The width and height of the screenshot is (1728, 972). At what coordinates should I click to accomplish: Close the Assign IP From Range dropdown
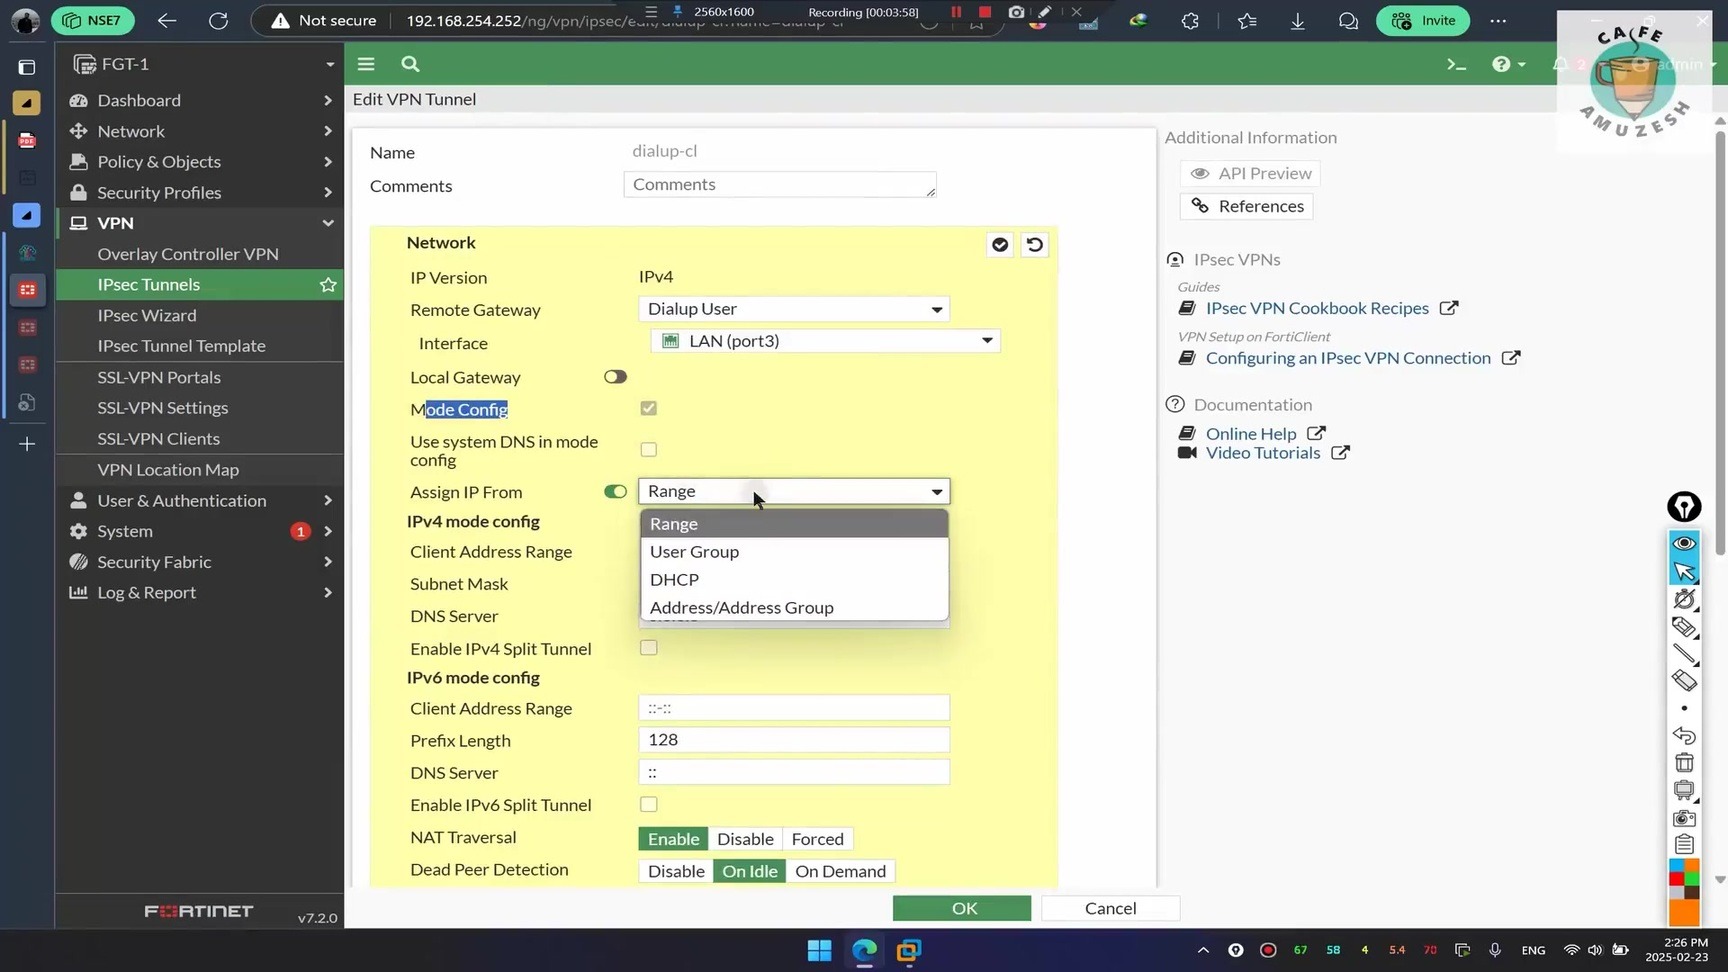[794, 492]
